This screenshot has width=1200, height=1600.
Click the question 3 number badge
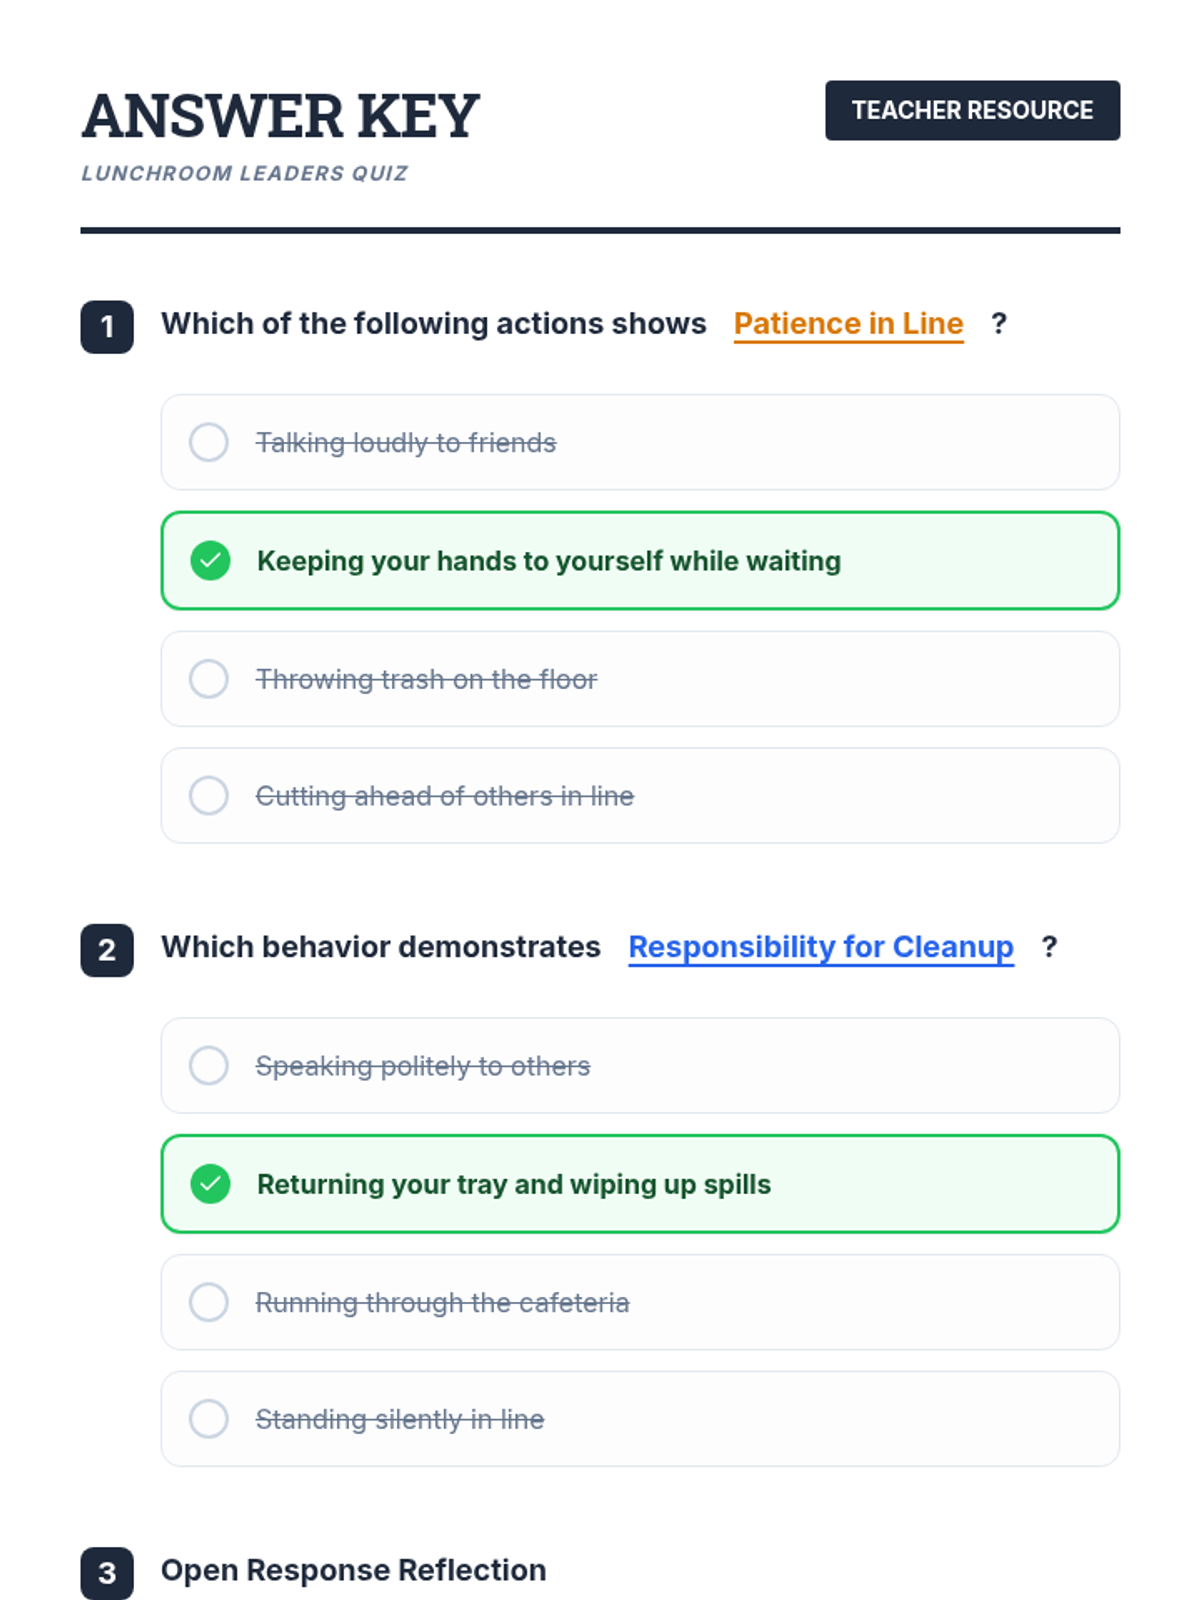107,1573
